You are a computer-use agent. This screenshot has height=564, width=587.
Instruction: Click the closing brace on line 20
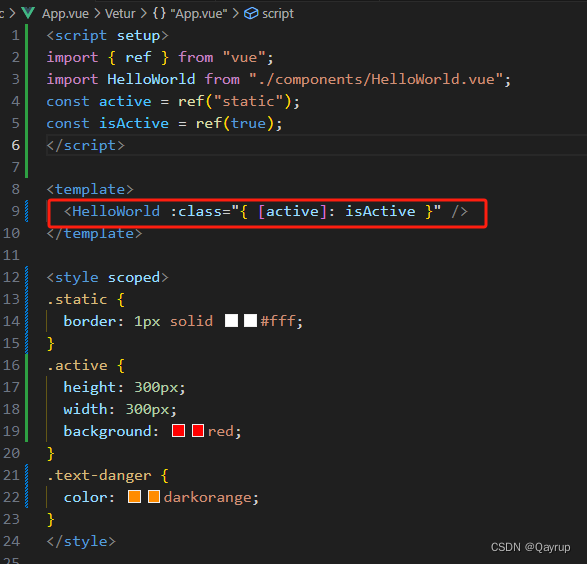(x=51, y=453)
